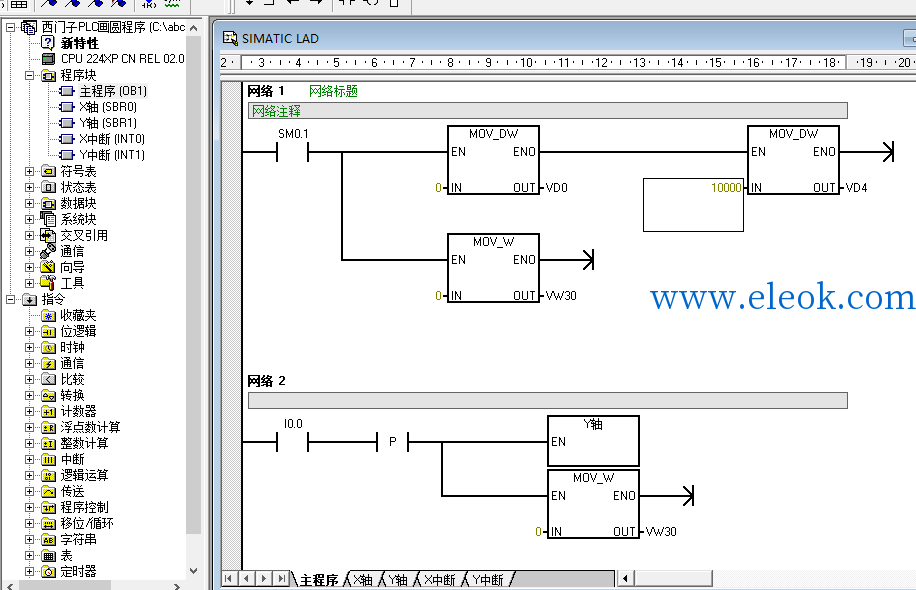916x590 pixels.
Task: Click the 时钟 clock folder icon
Action: 48,348
